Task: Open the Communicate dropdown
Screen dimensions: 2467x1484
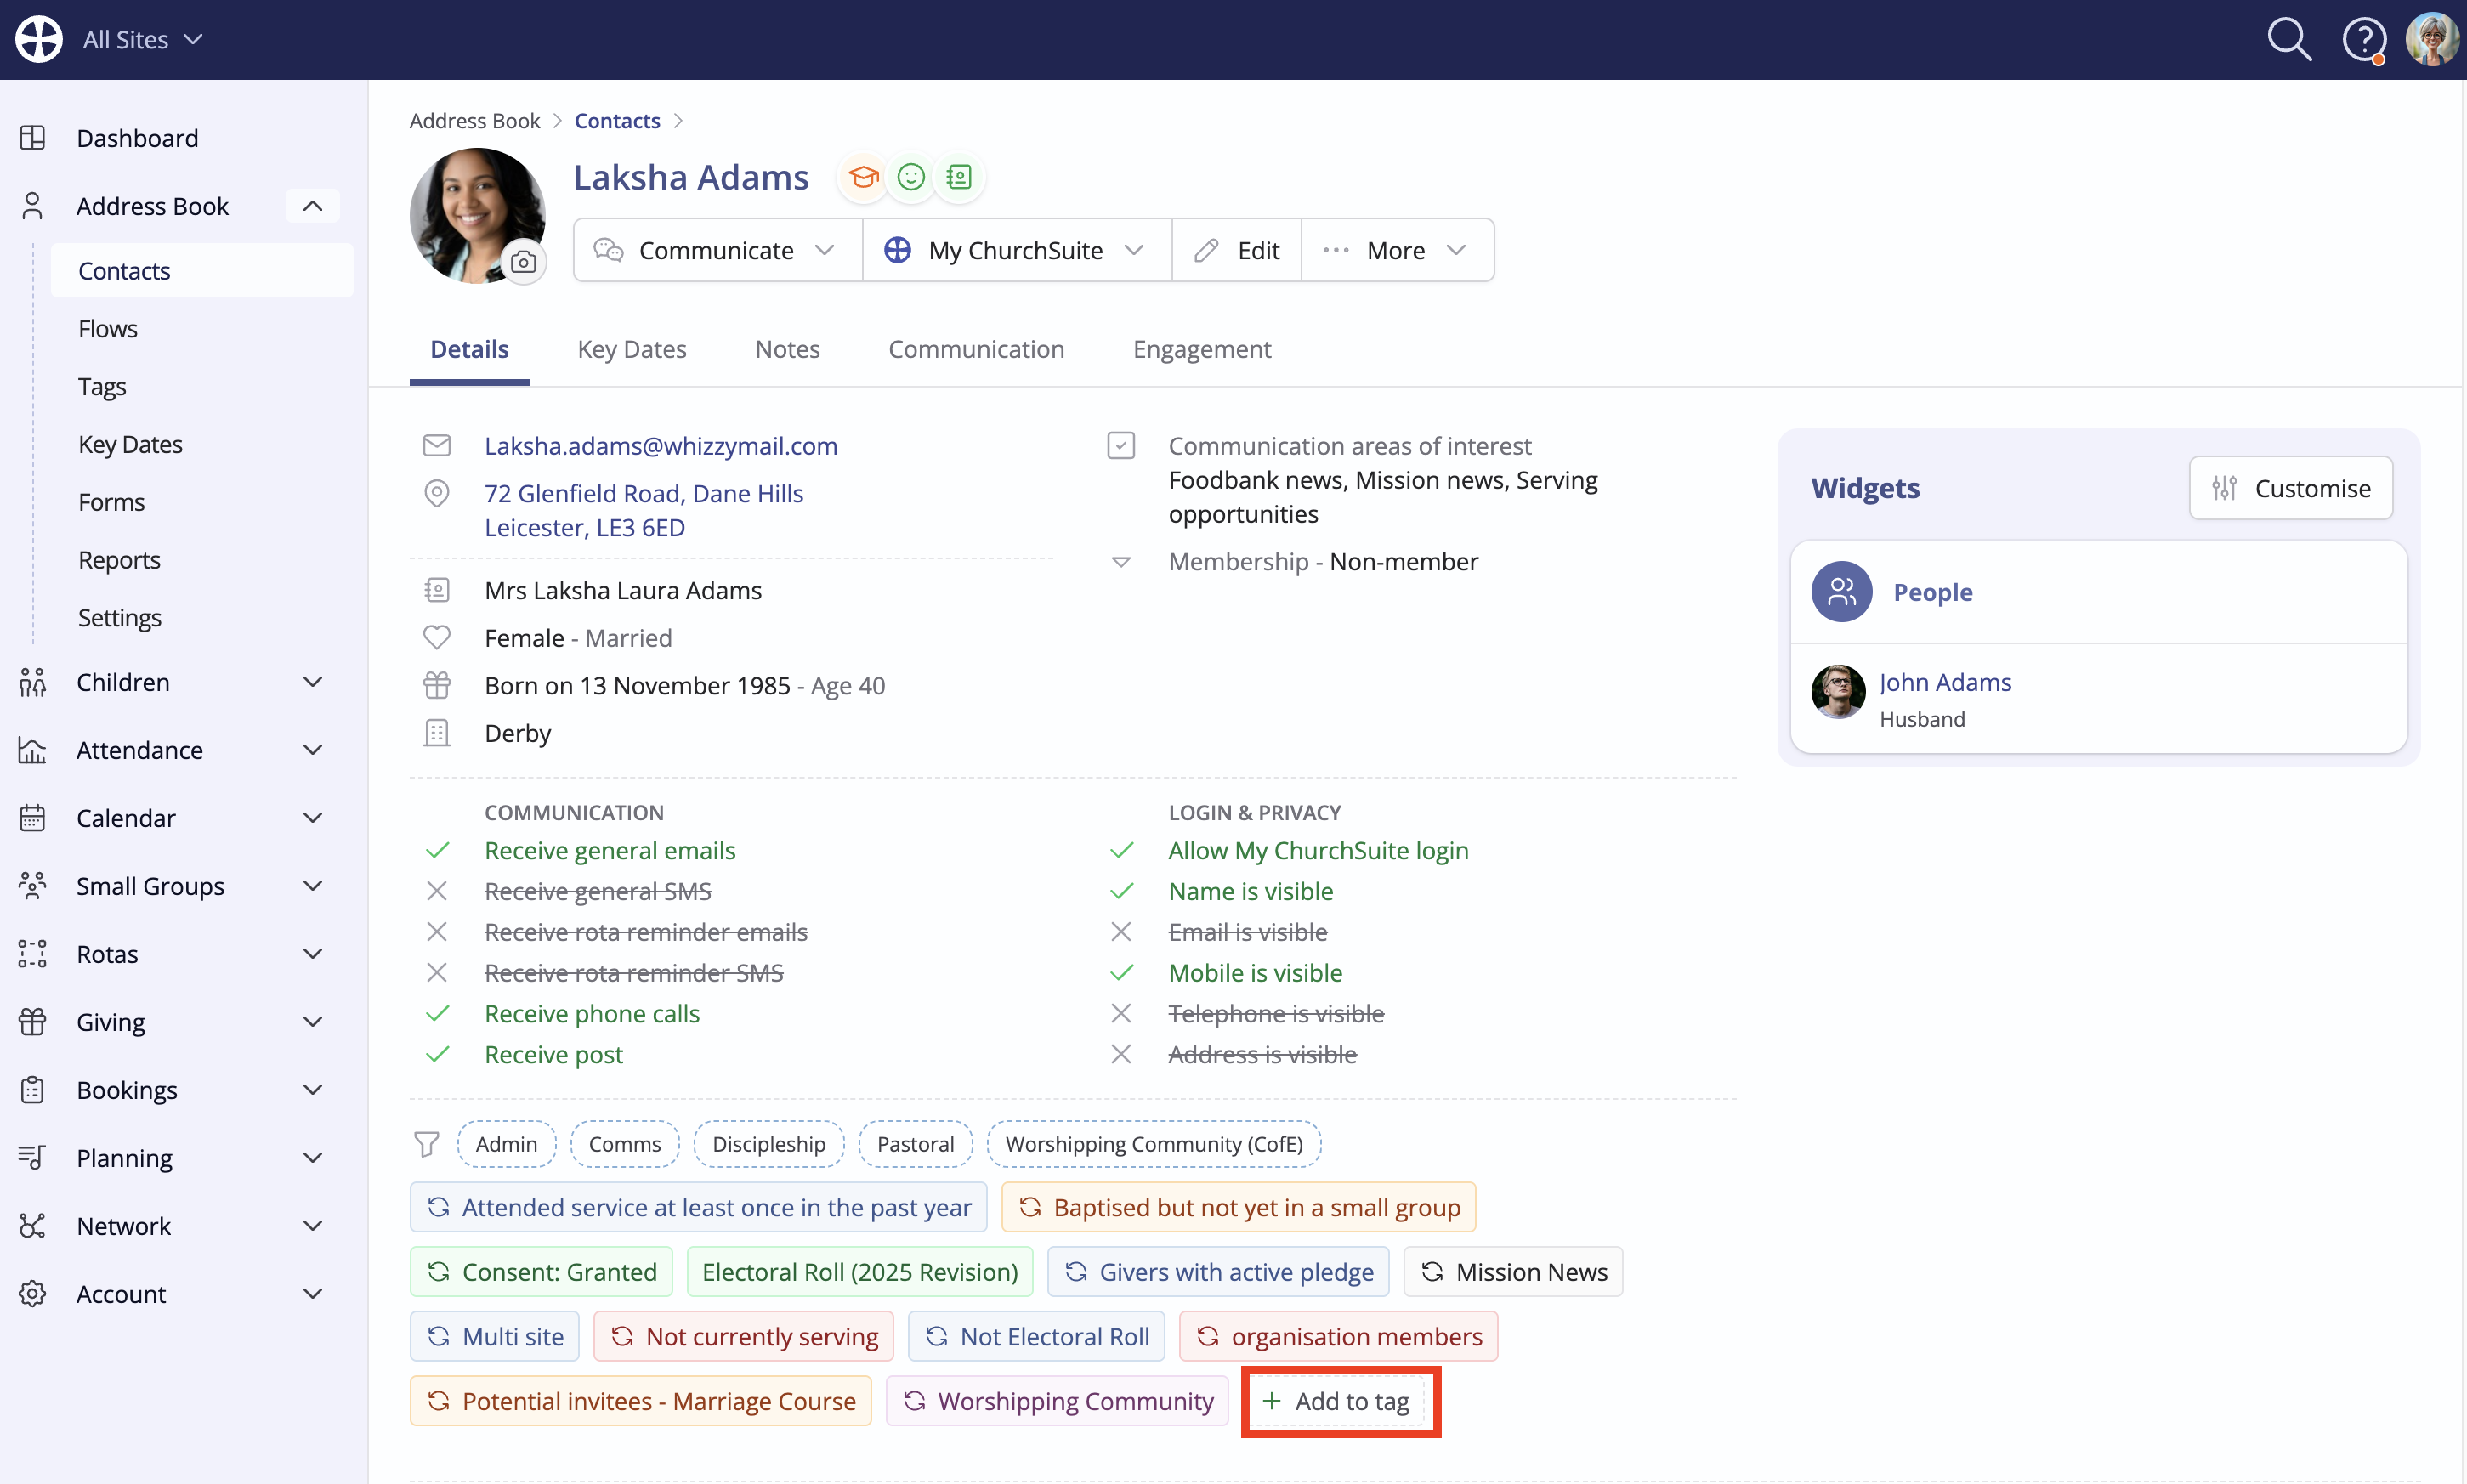Action: [717, 250]
